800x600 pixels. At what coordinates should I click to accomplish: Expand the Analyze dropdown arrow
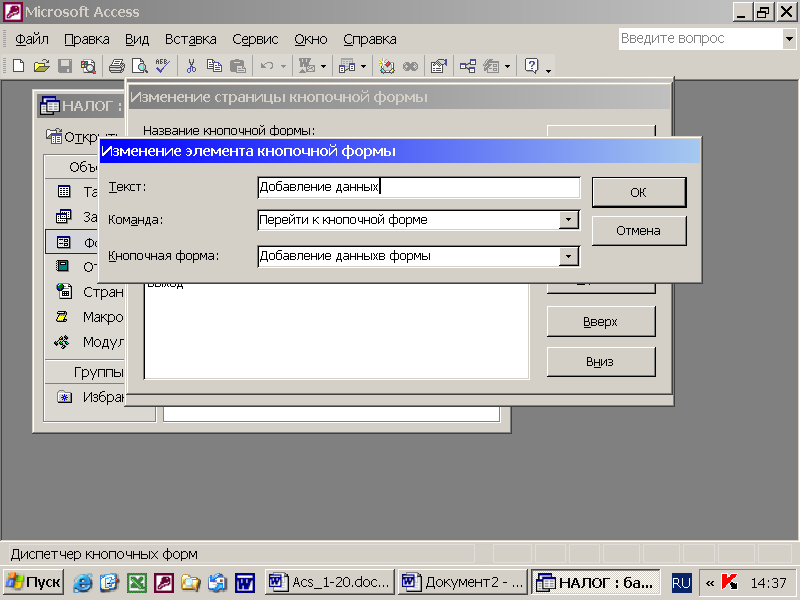(364, 66)
